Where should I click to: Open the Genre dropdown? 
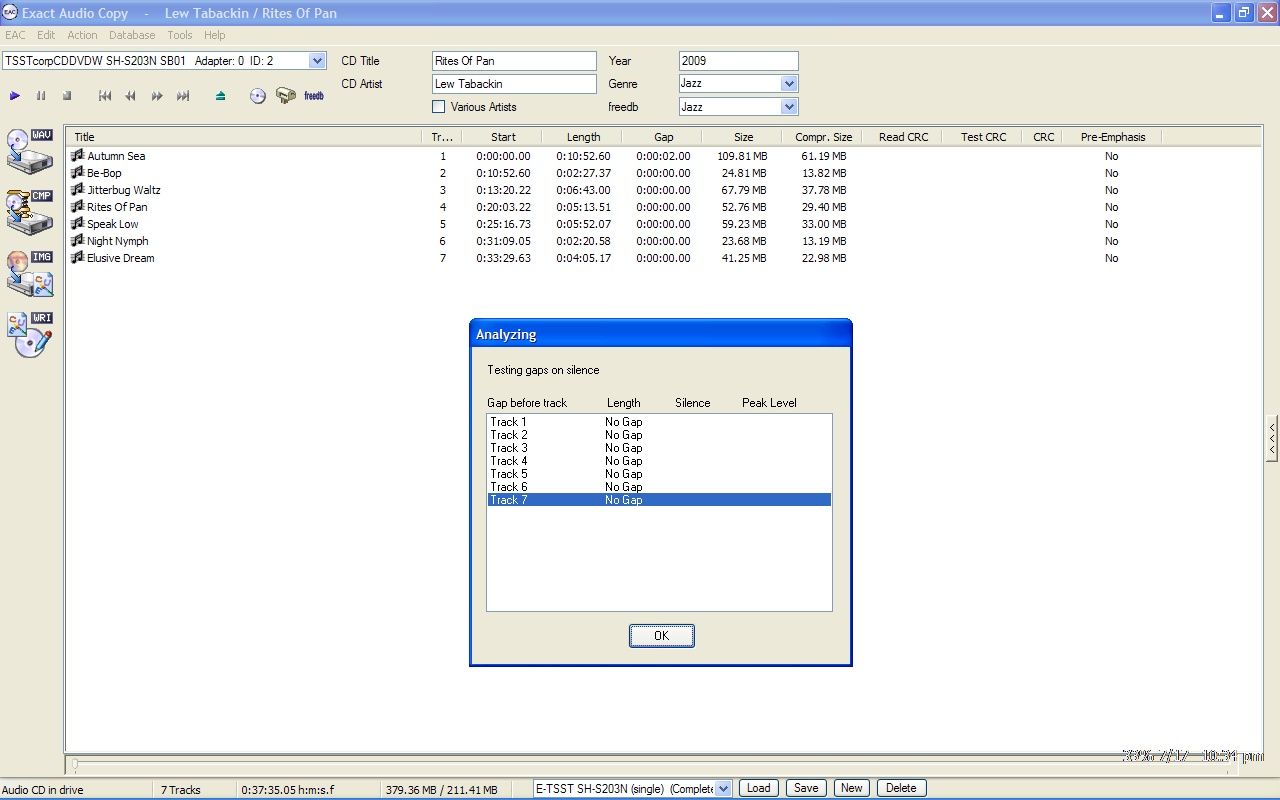click(789, 84)
